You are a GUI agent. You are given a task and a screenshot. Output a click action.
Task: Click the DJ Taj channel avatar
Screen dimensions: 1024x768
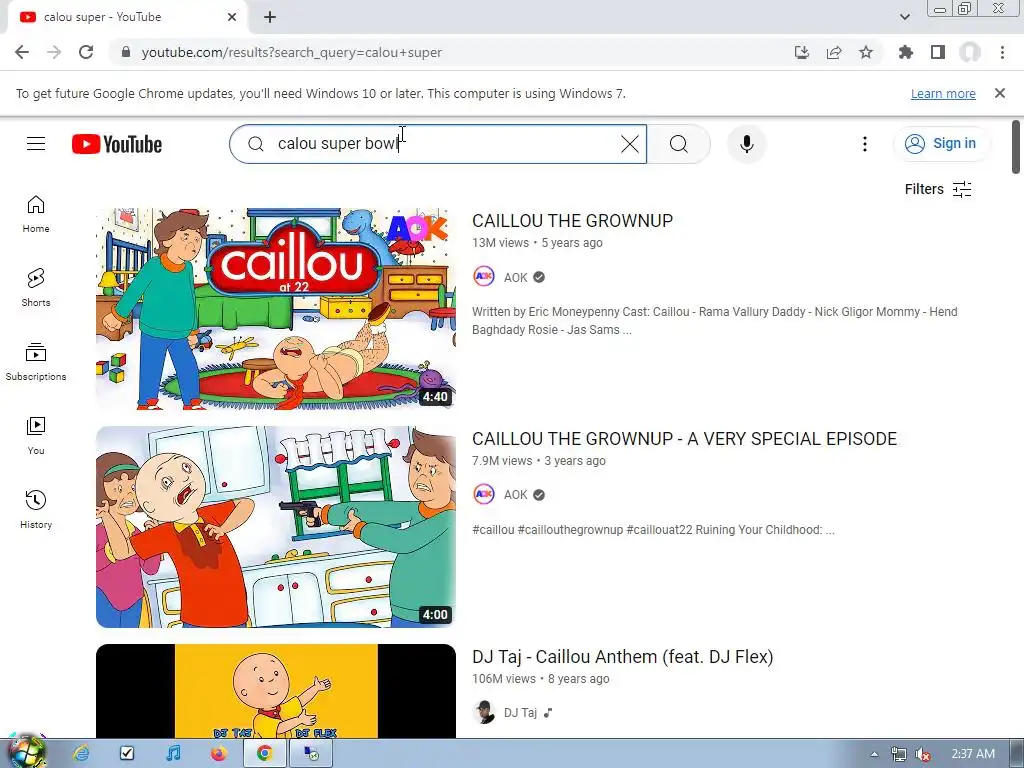click(x=484, y=712)
